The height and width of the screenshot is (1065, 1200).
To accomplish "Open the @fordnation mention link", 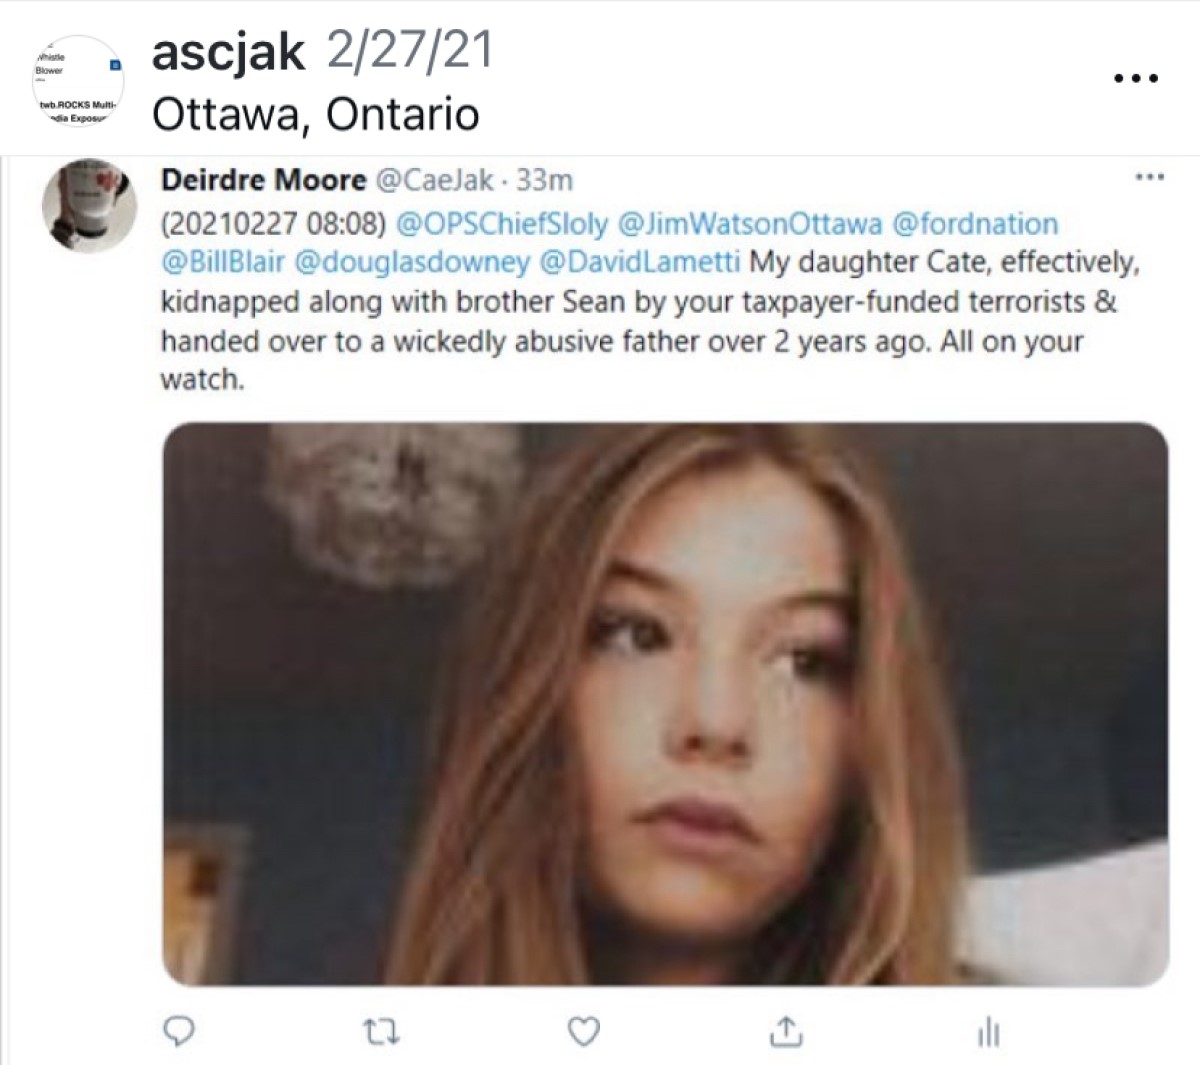I will click(x=975, y=223).
